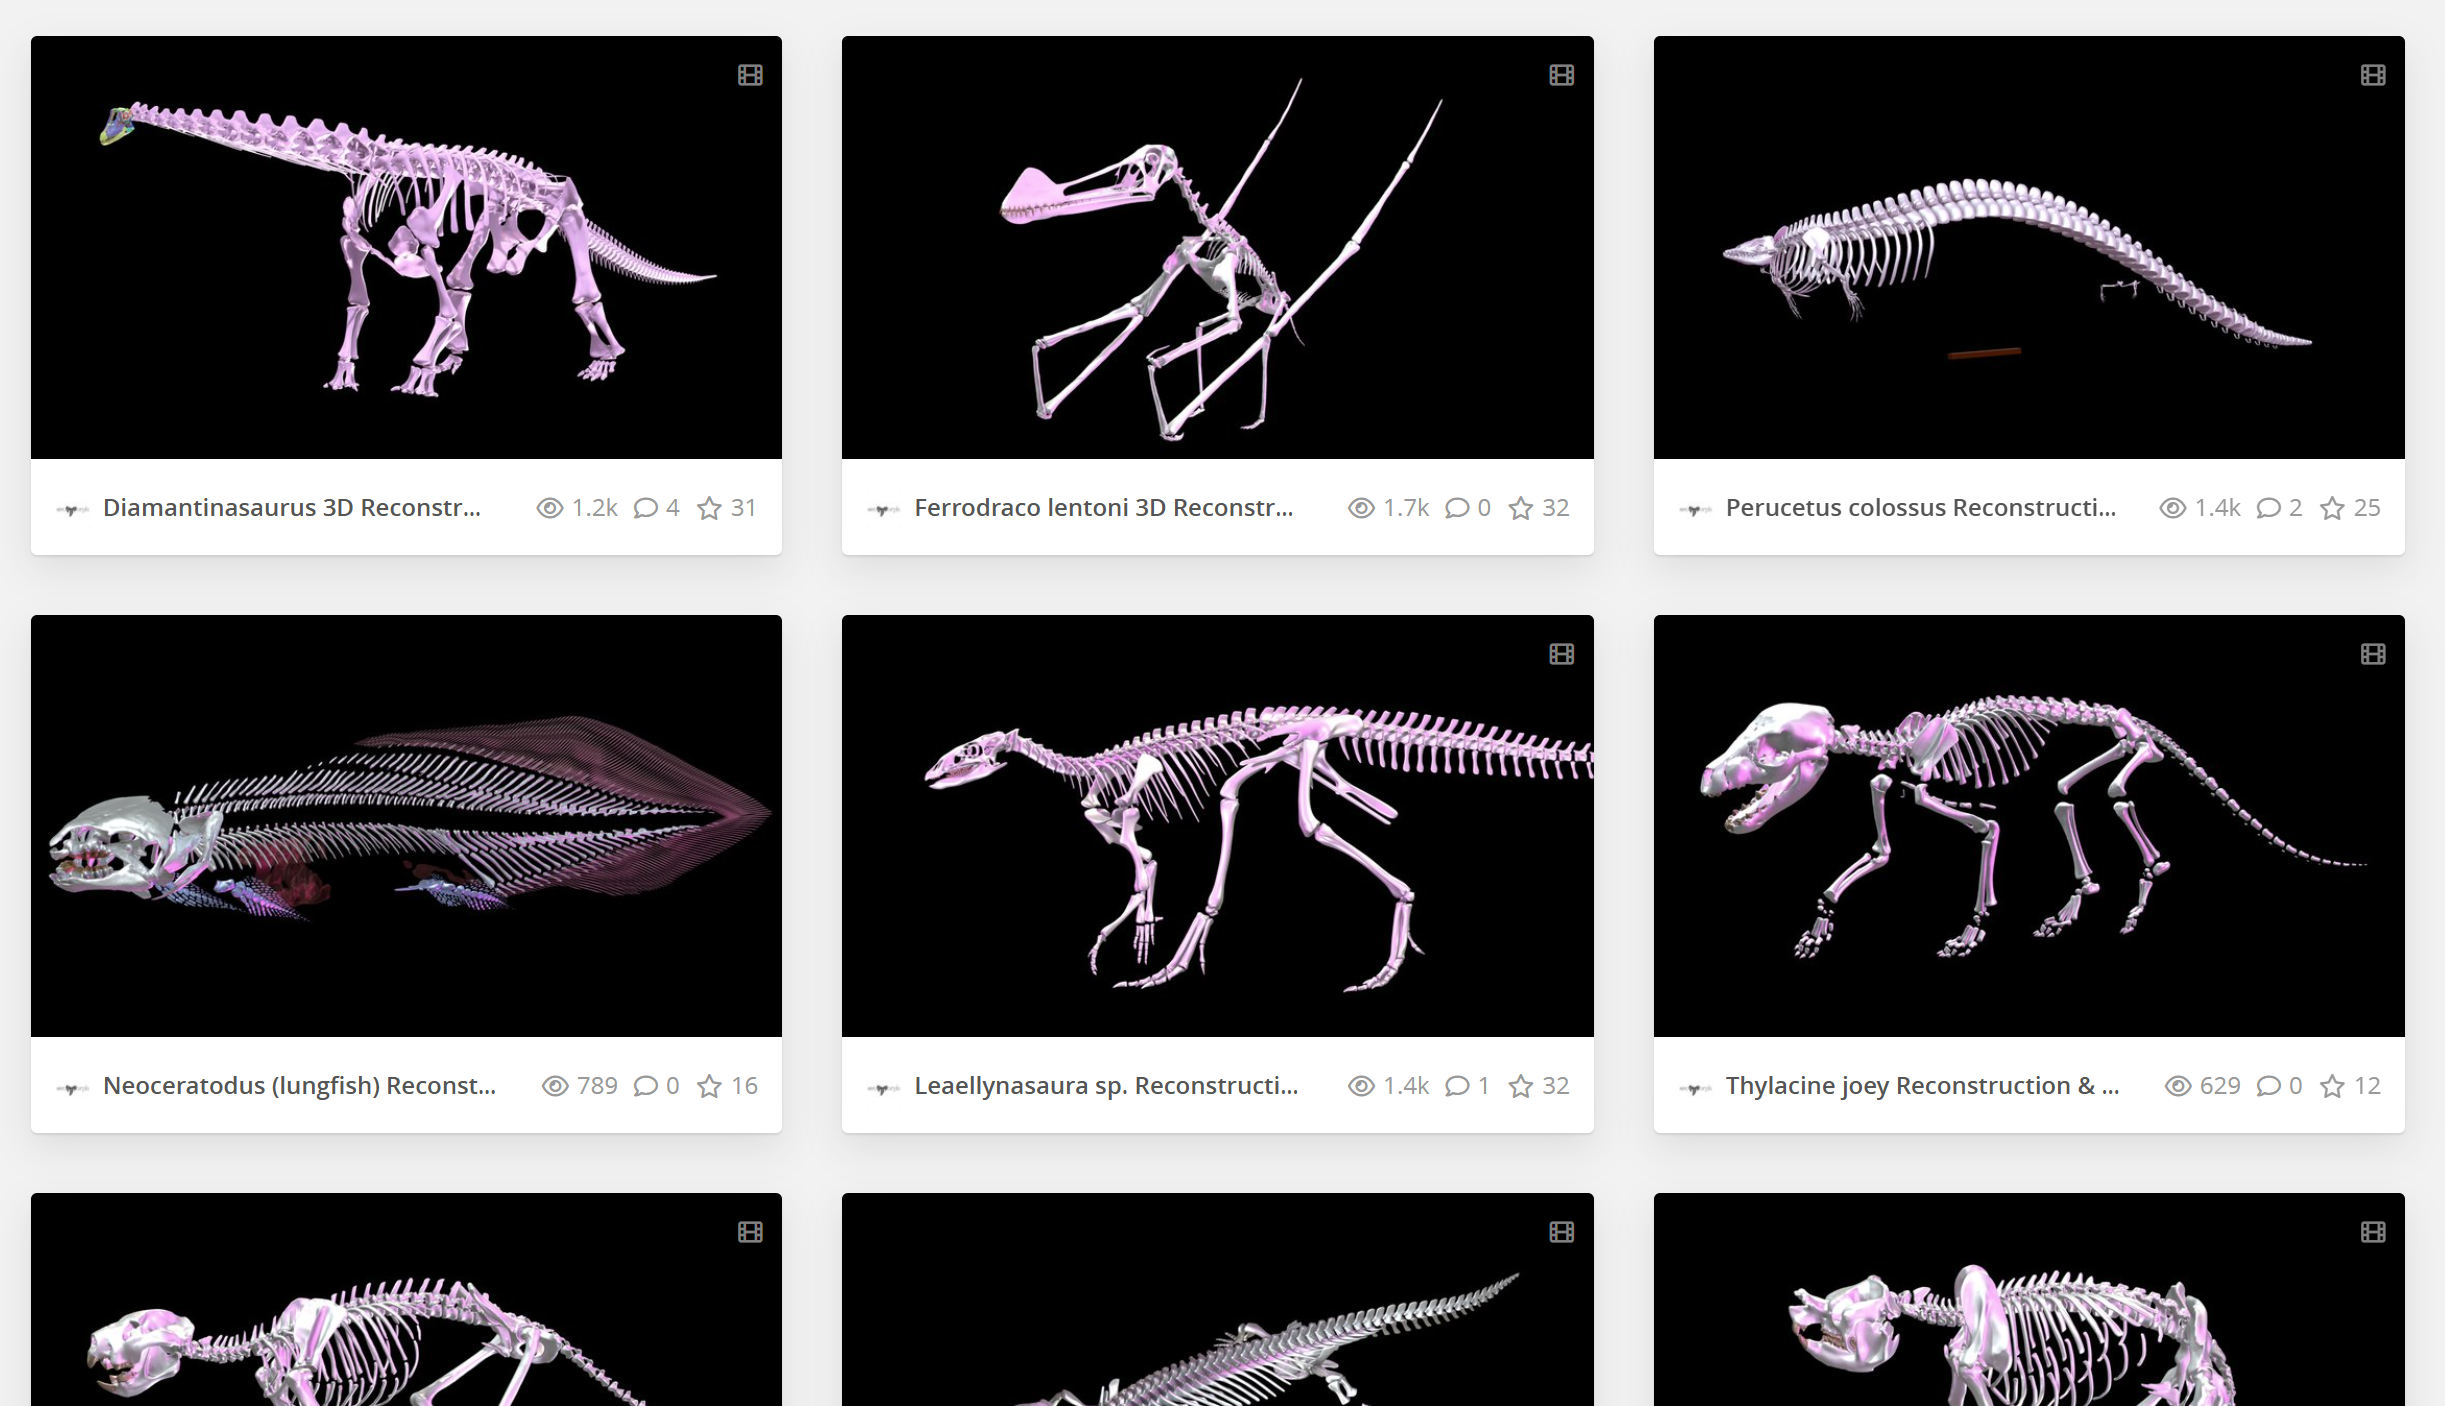This screenshot has height=1406, width=2445.
Task: Click author avatar beside Diamantinasaurus title
Action: pos(72,509)
